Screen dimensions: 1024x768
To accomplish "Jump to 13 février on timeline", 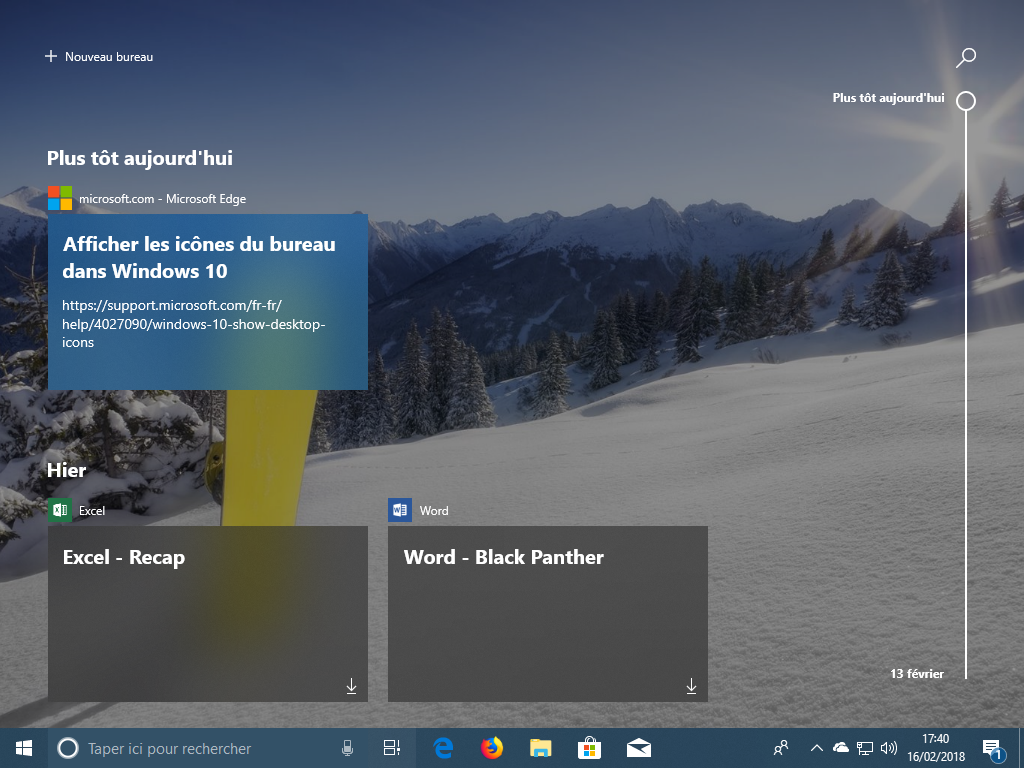I will pyautogui.click(x=917, y=673).
